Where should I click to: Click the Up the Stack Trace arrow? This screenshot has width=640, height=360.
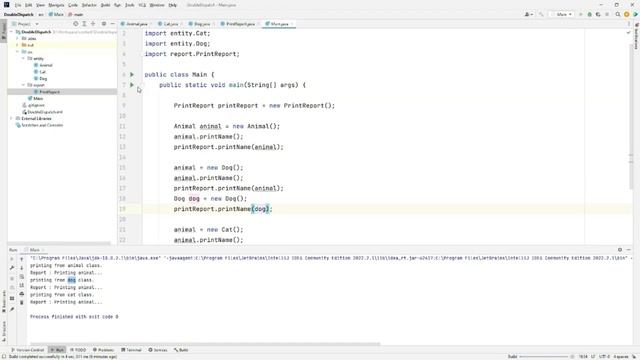[22, 259]
